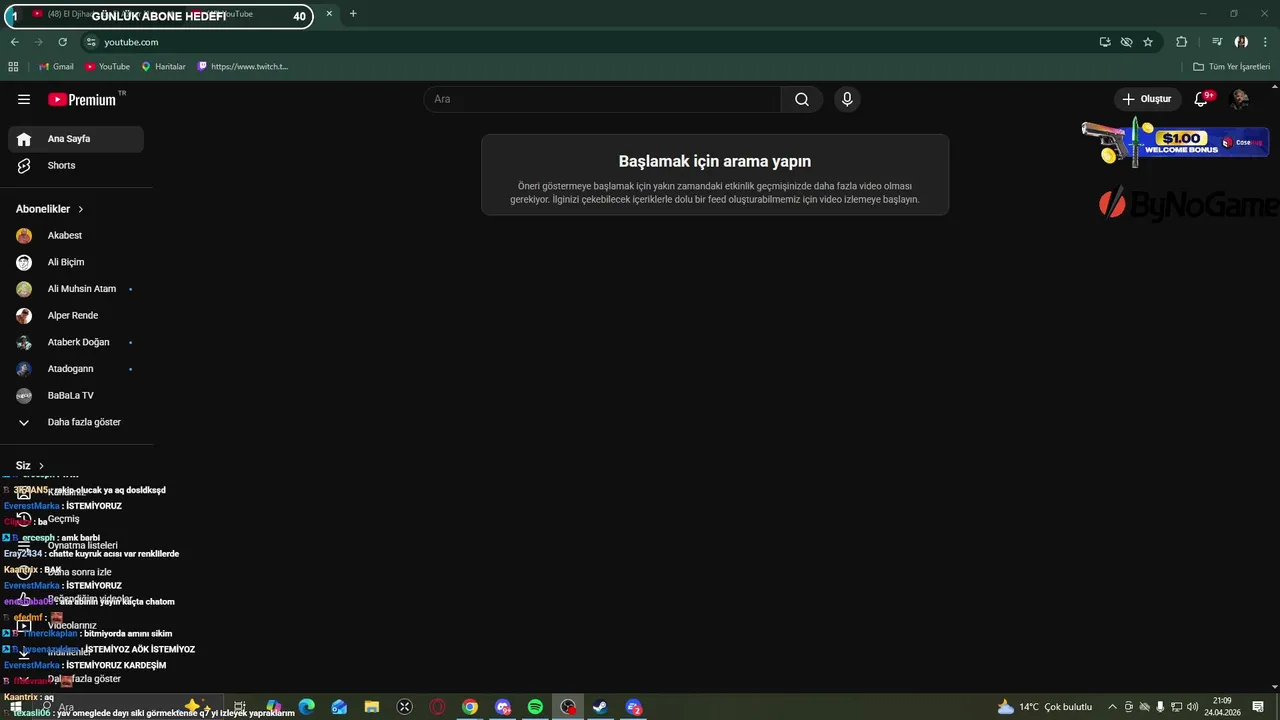1280x720 pixels.
Task: Open the Gmail bookmark
Action: point(56,67)
